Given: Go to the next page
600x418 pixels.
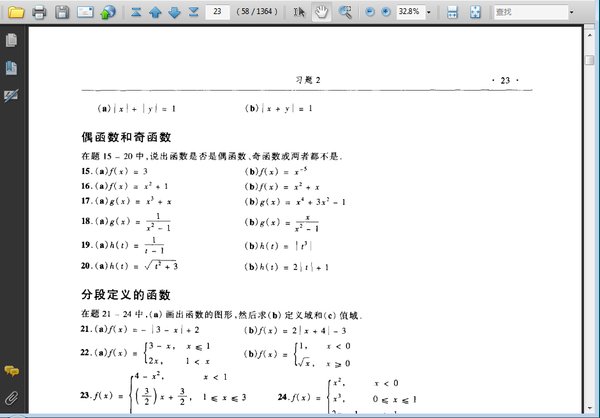Looking at the screenshot, I should (174, 12).
